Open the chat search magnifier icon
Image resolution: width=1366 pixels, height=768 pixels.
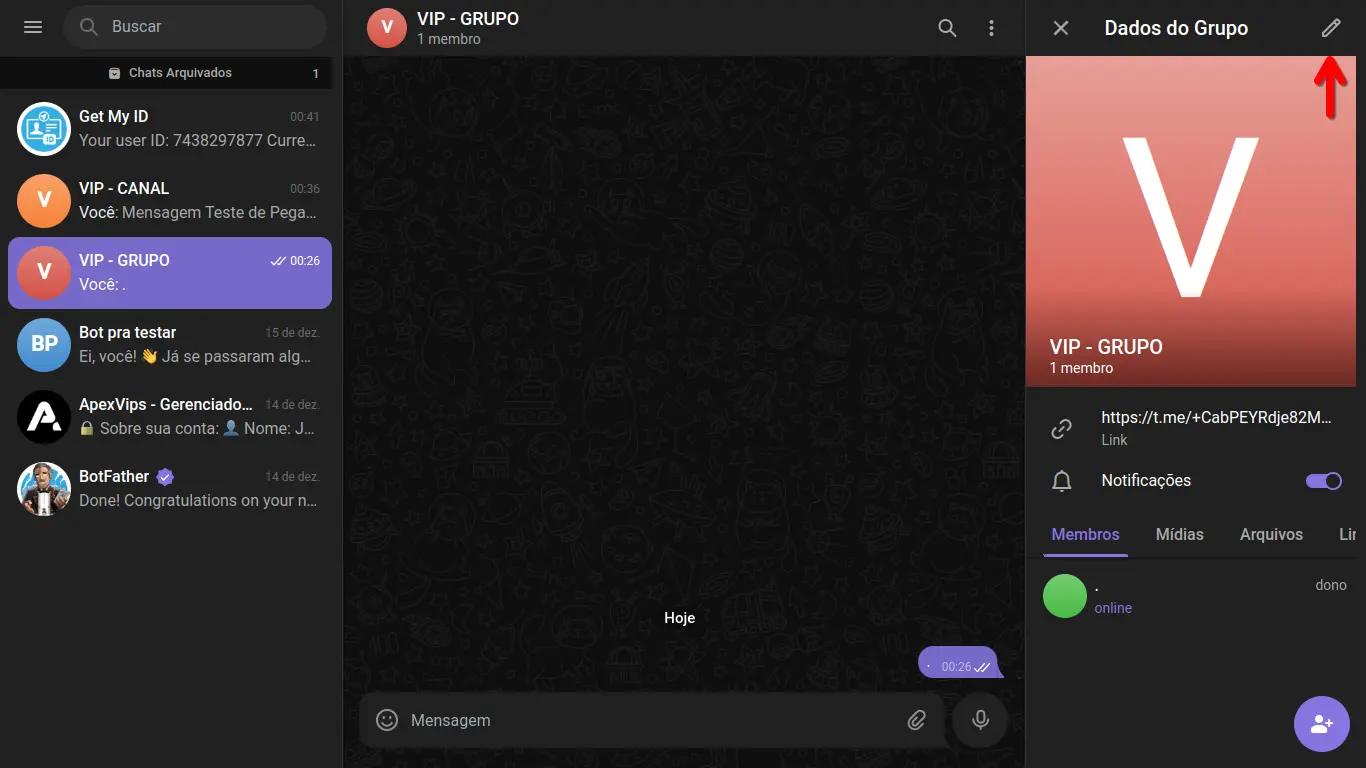coord(947,28)
